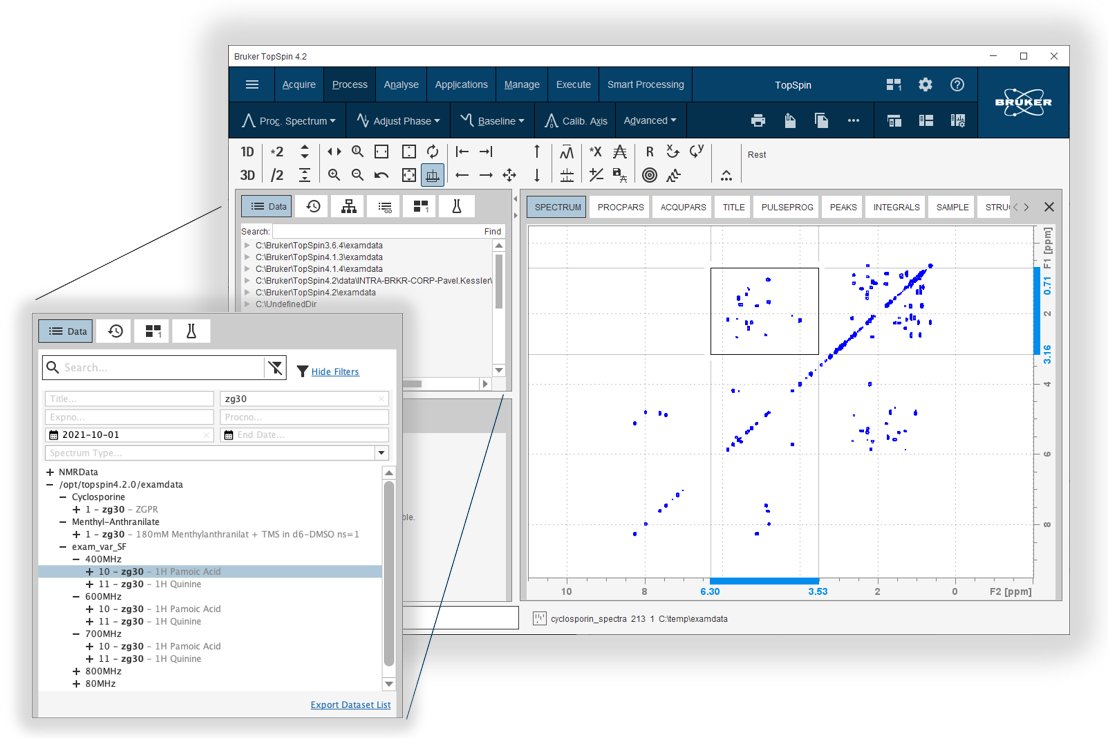The image size is (1108, 738).
Task: Open the TopSpin hamburger menu
Action: tap(251, 84)
